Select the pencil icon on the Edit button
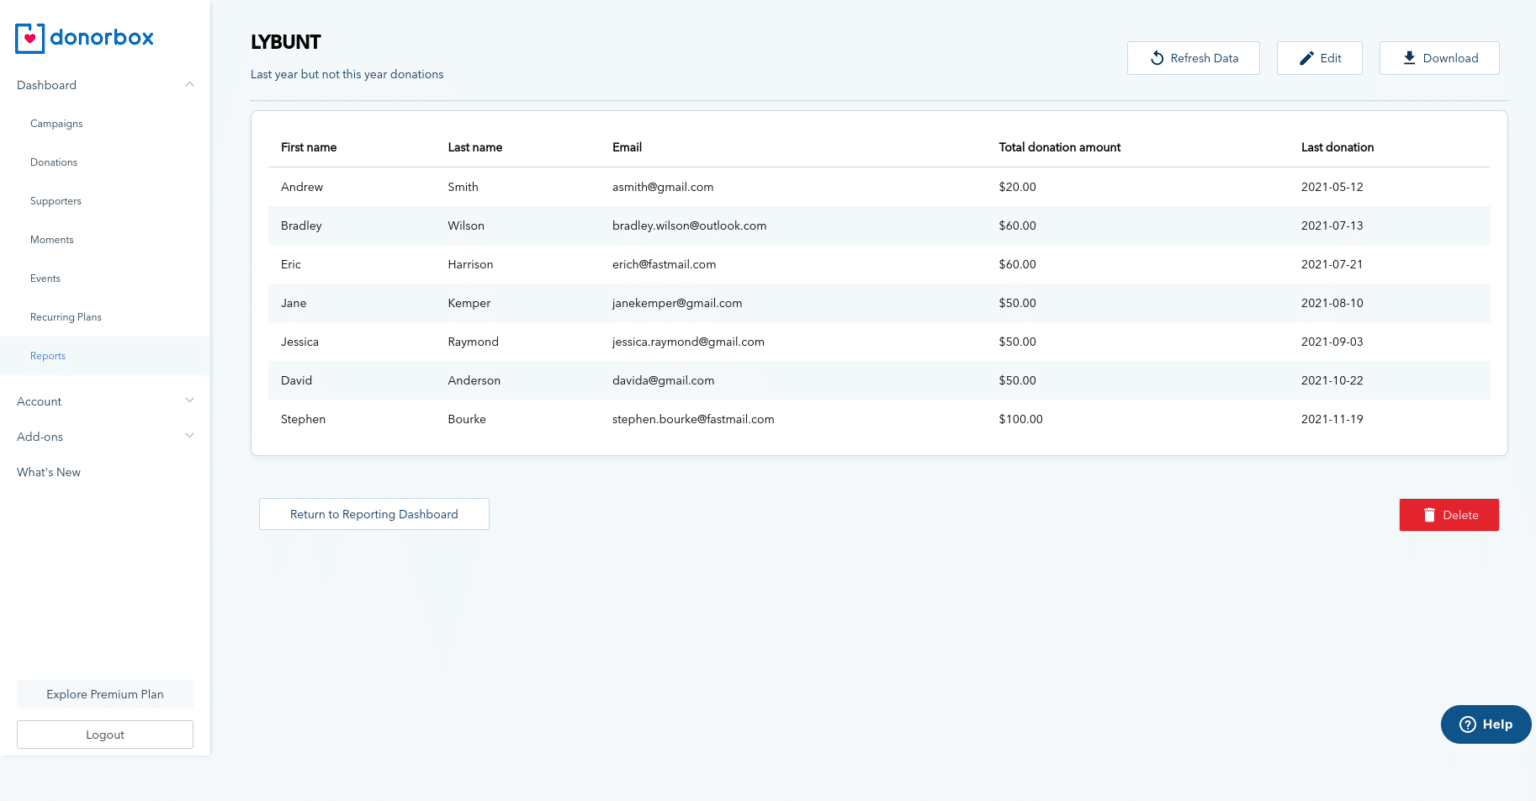Viewport: 1536px width, 801px height. click(x=1306, y=57)
